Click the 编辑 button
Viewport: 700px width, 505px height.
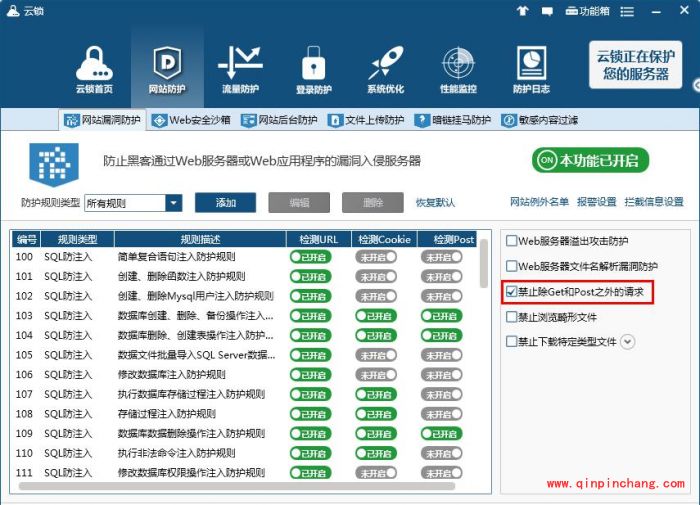[x=299, y=203]
